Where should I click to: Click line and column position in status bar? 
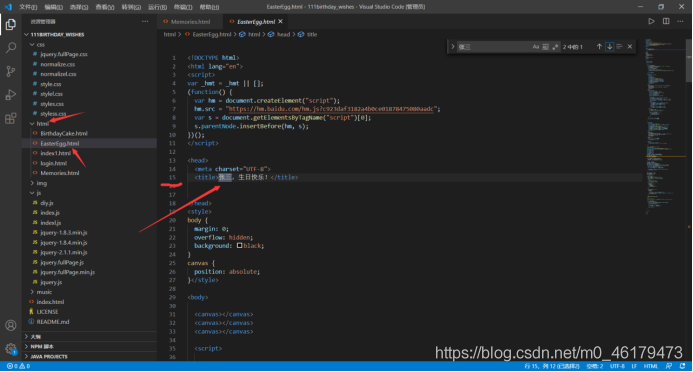coord(552,366)
